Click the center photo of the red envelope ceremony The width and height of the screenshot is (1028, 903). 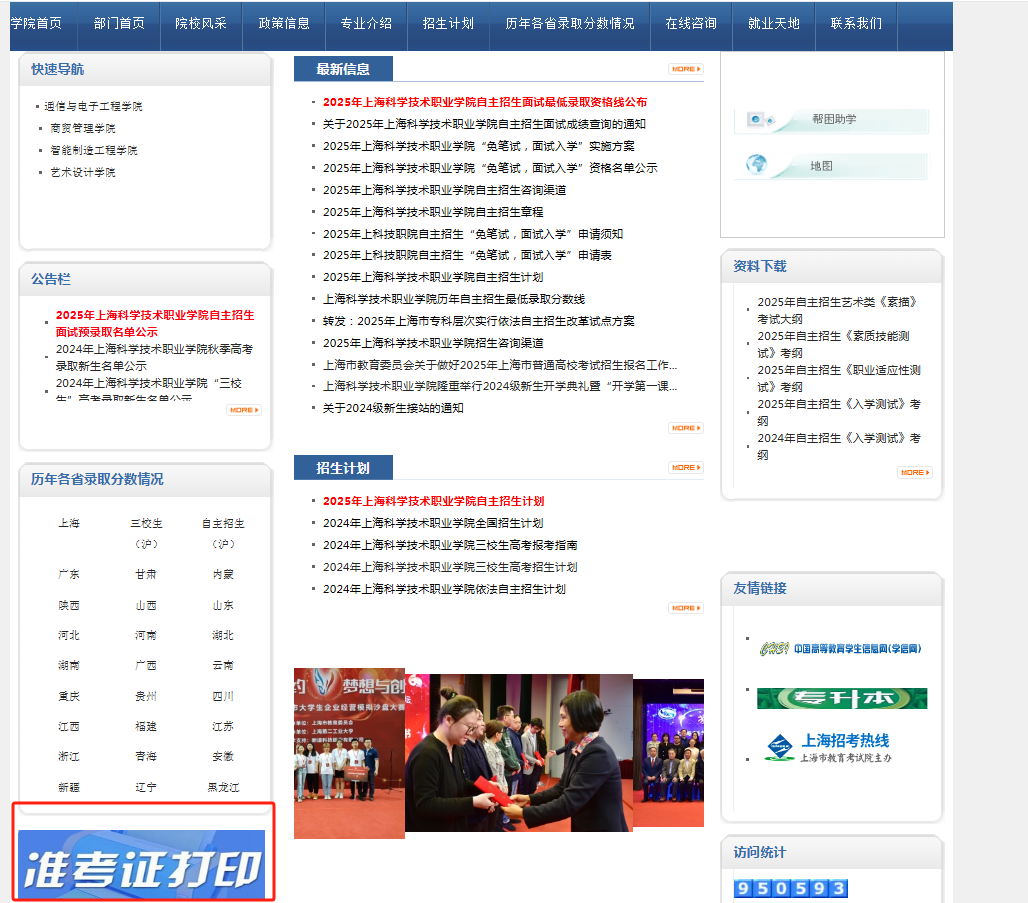click(x=518, y=752)
